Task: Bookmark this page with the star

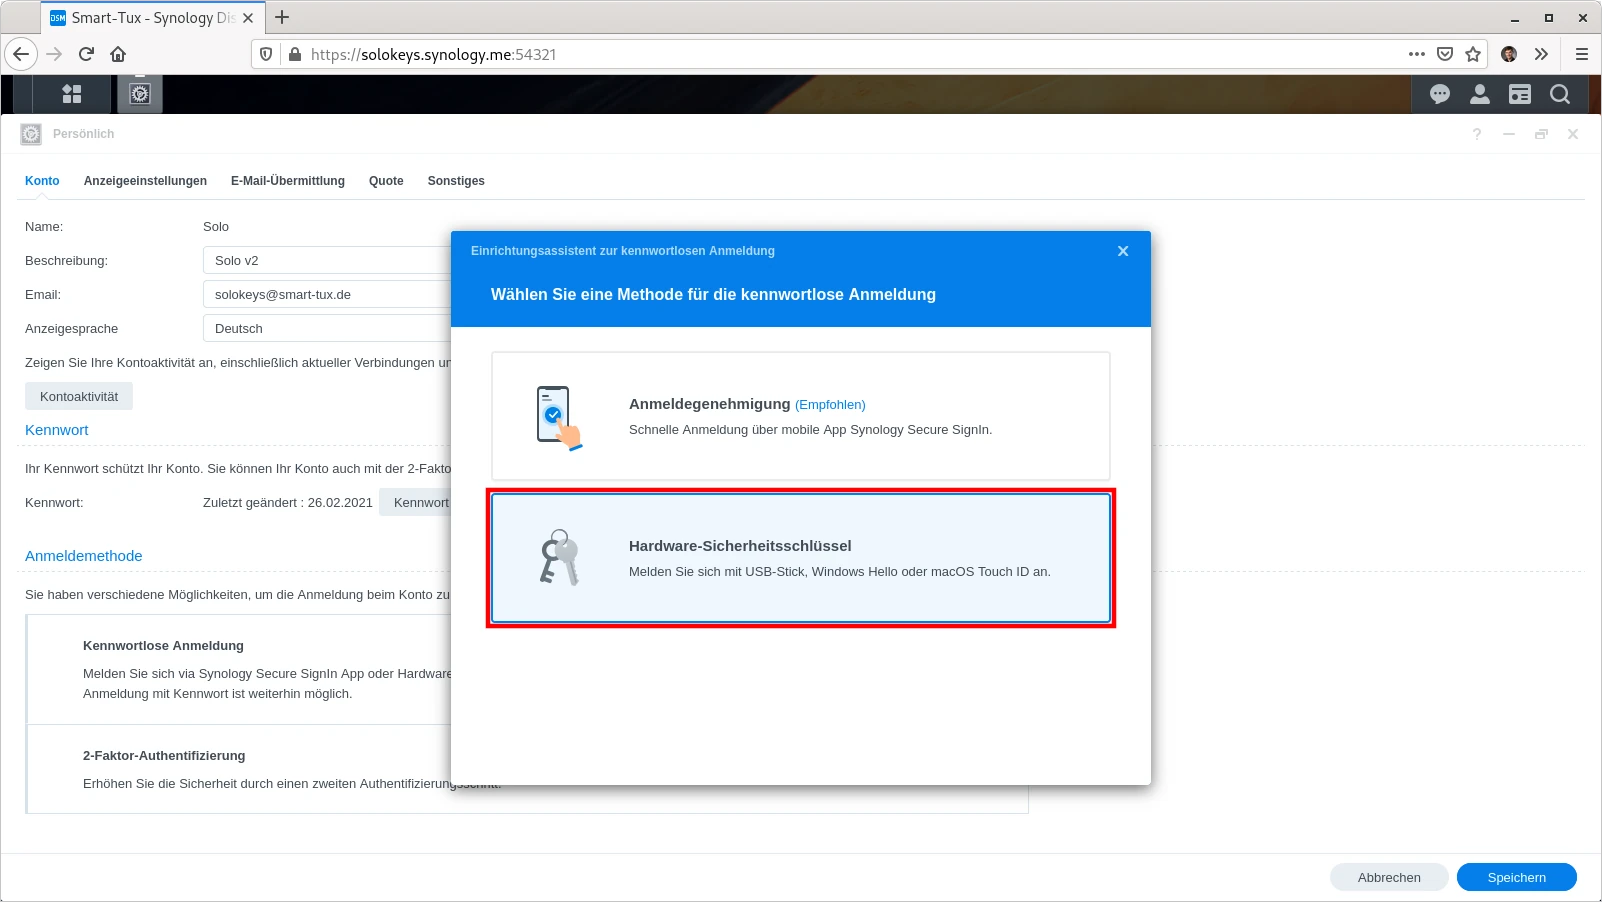Action: point(1473,54)
